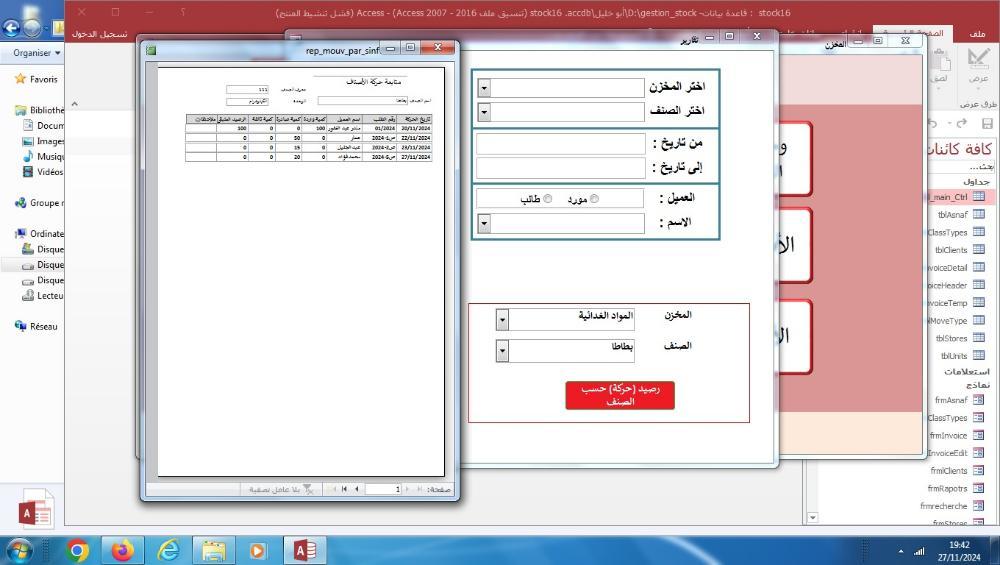This screenshot has height=565, width=1000.
Task: Open the المخزن dropdown showing المواد الغذائية
Action: tap(502, 319)
